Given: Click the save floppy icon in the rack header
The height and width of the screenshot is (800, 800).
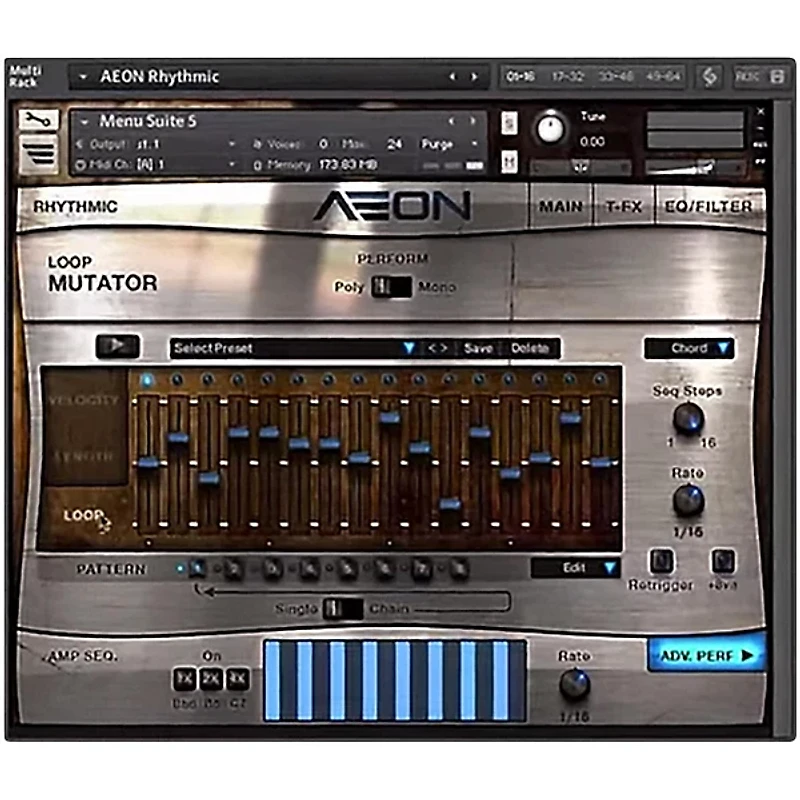Looking at the screenshot, I should (x=777, y=77).
